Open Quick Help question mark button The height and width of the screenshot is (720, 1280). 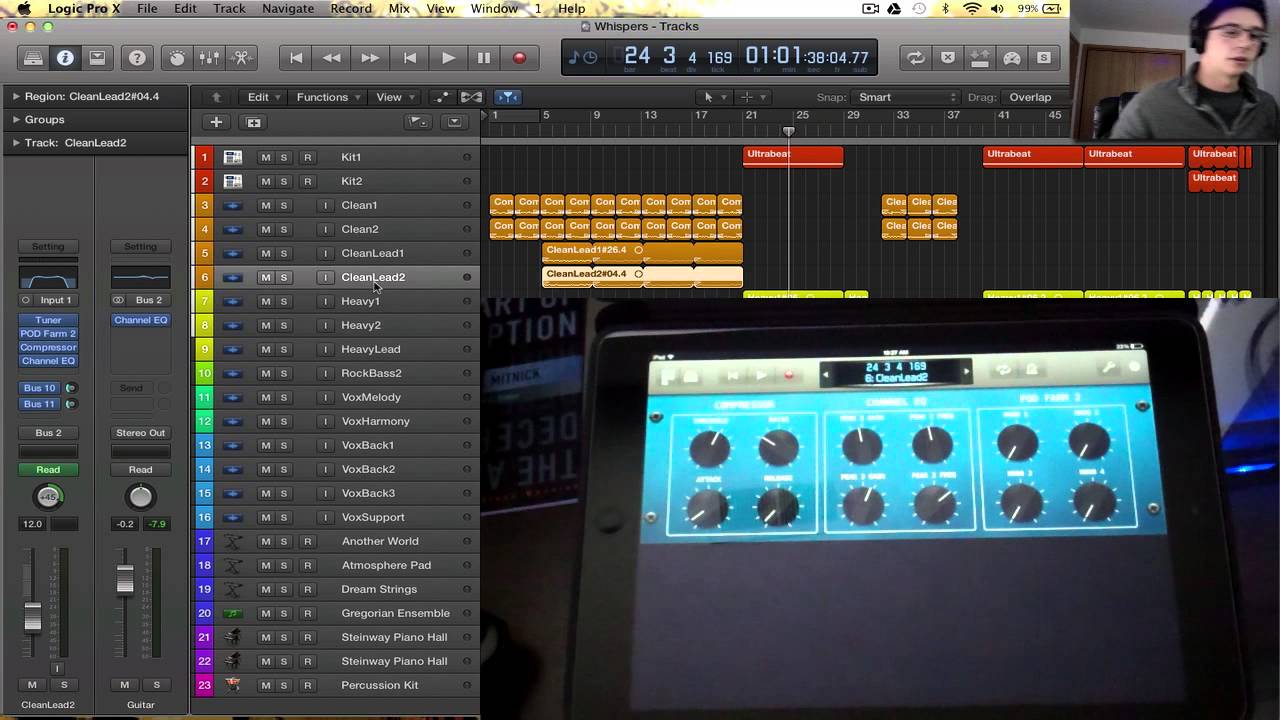point(137,58)
